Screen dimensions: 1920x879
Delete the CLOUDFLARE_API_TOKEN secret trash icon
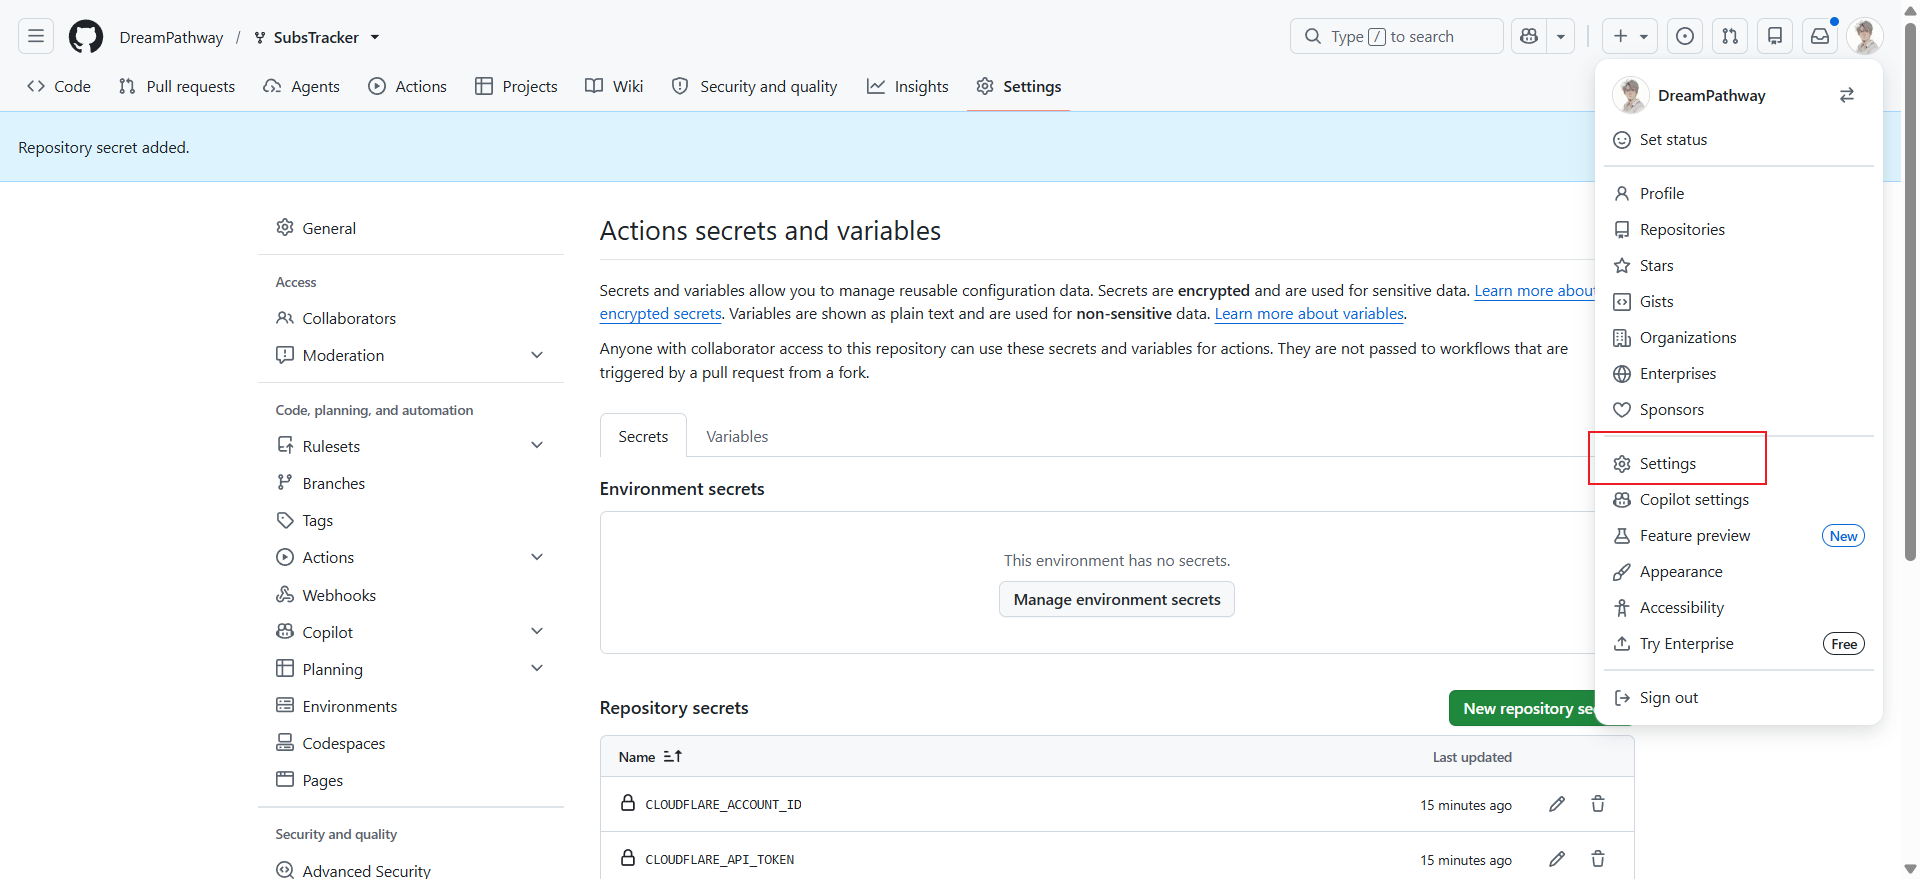pyautogui.click(x=1598, y=860)
